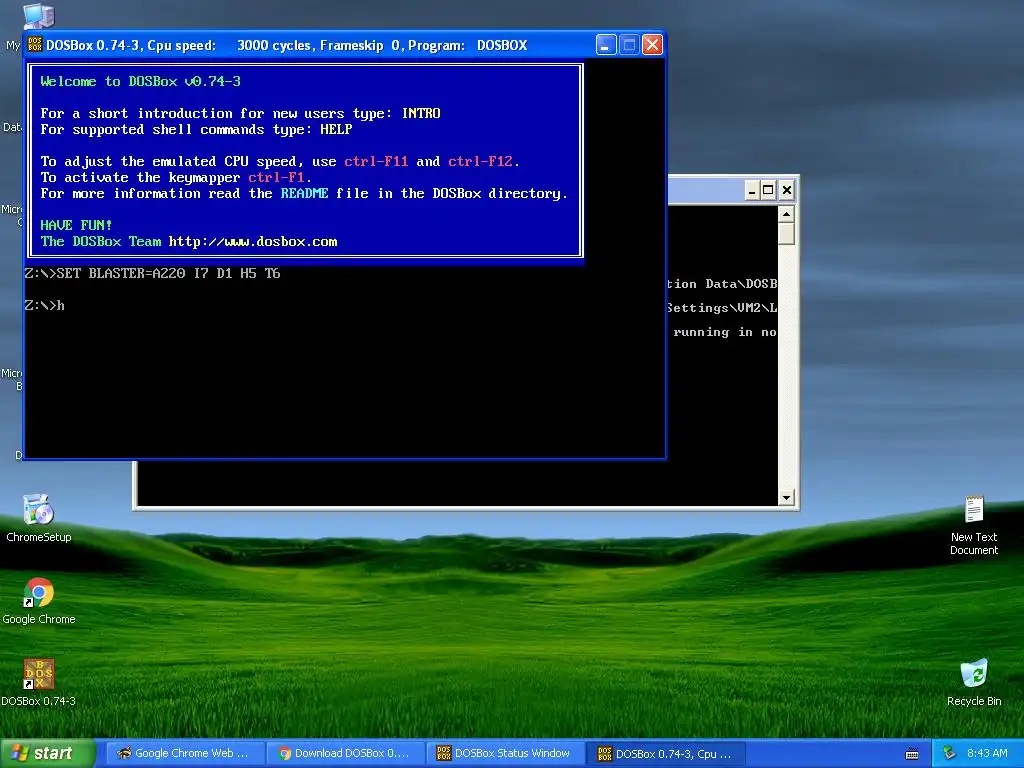
Task: Click the SET BLASTER=A220 line
Action: click(x=152, y=273)
